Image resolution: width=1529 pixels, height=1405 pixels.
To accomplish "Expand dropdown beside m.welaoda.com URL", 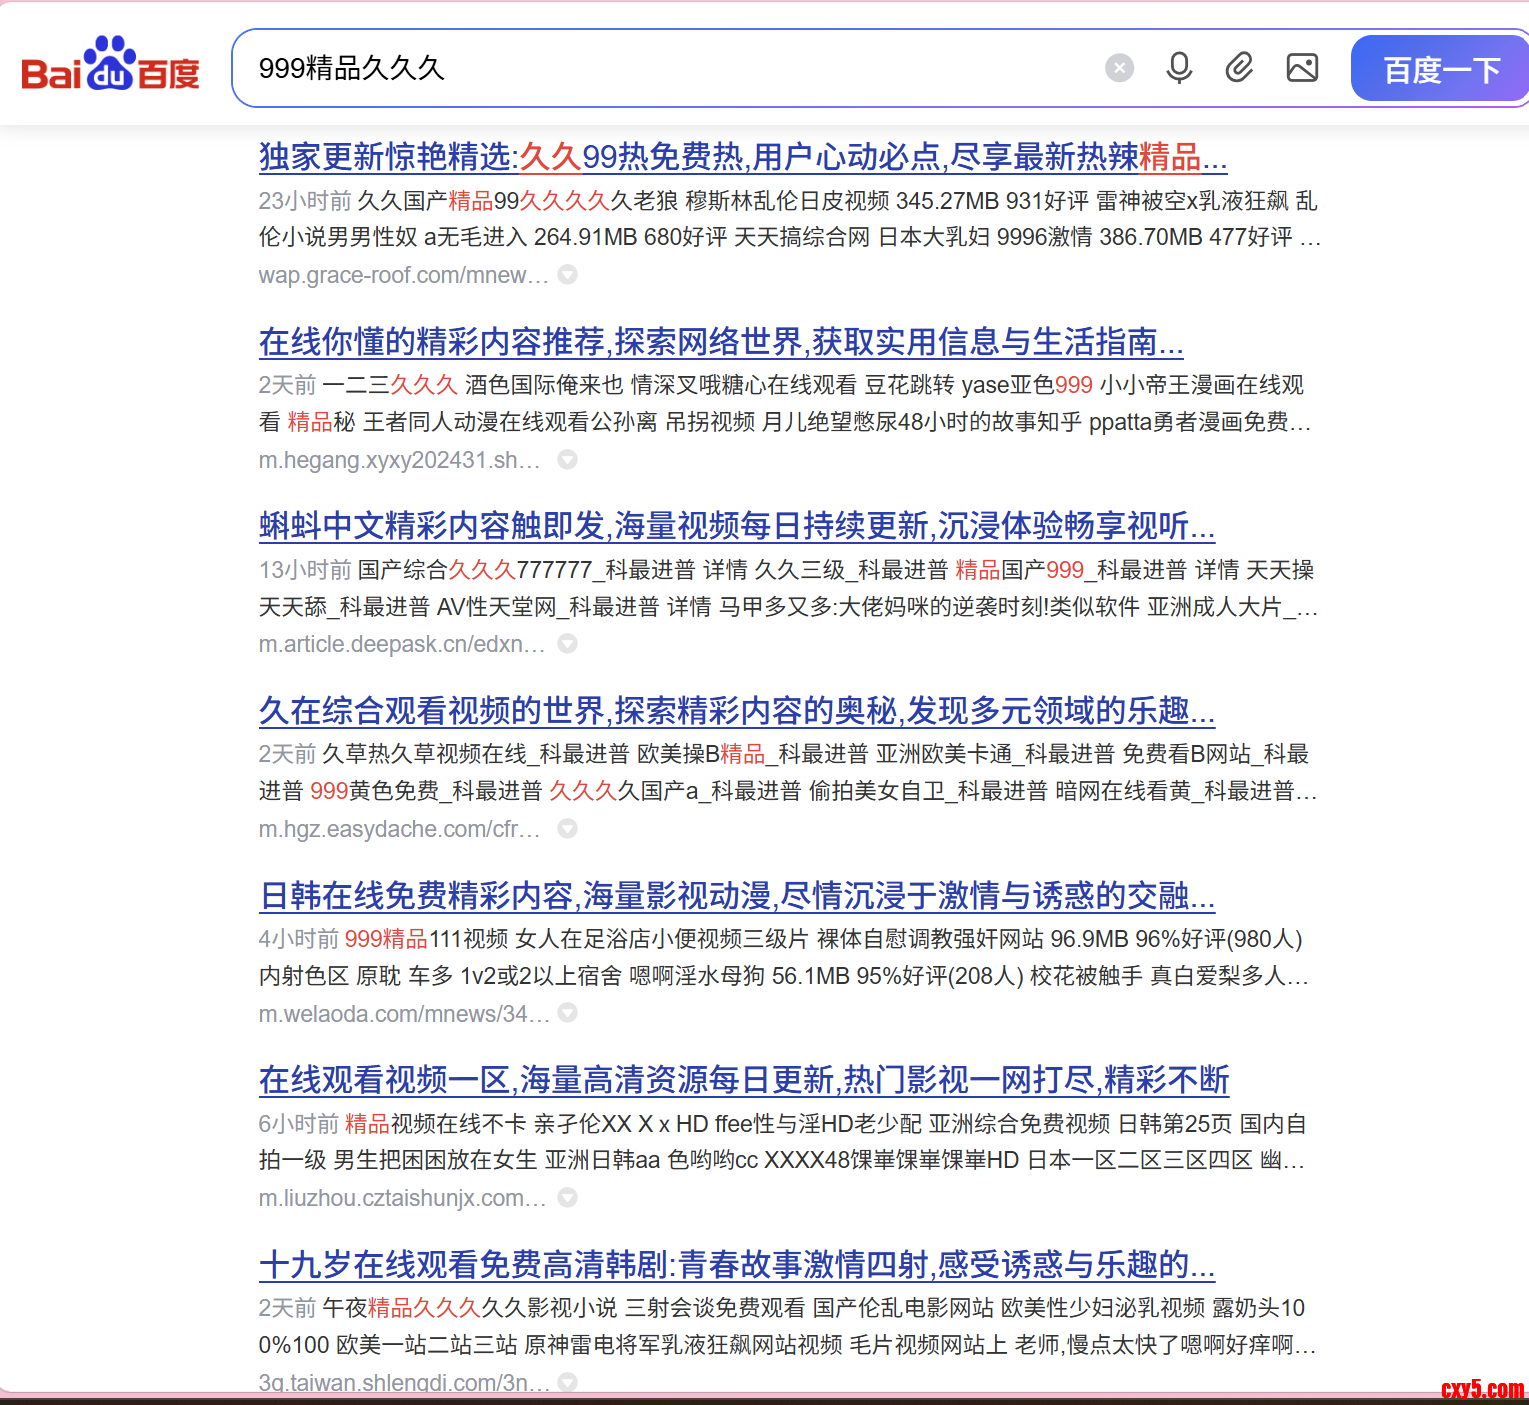I will coord(567,1013).
